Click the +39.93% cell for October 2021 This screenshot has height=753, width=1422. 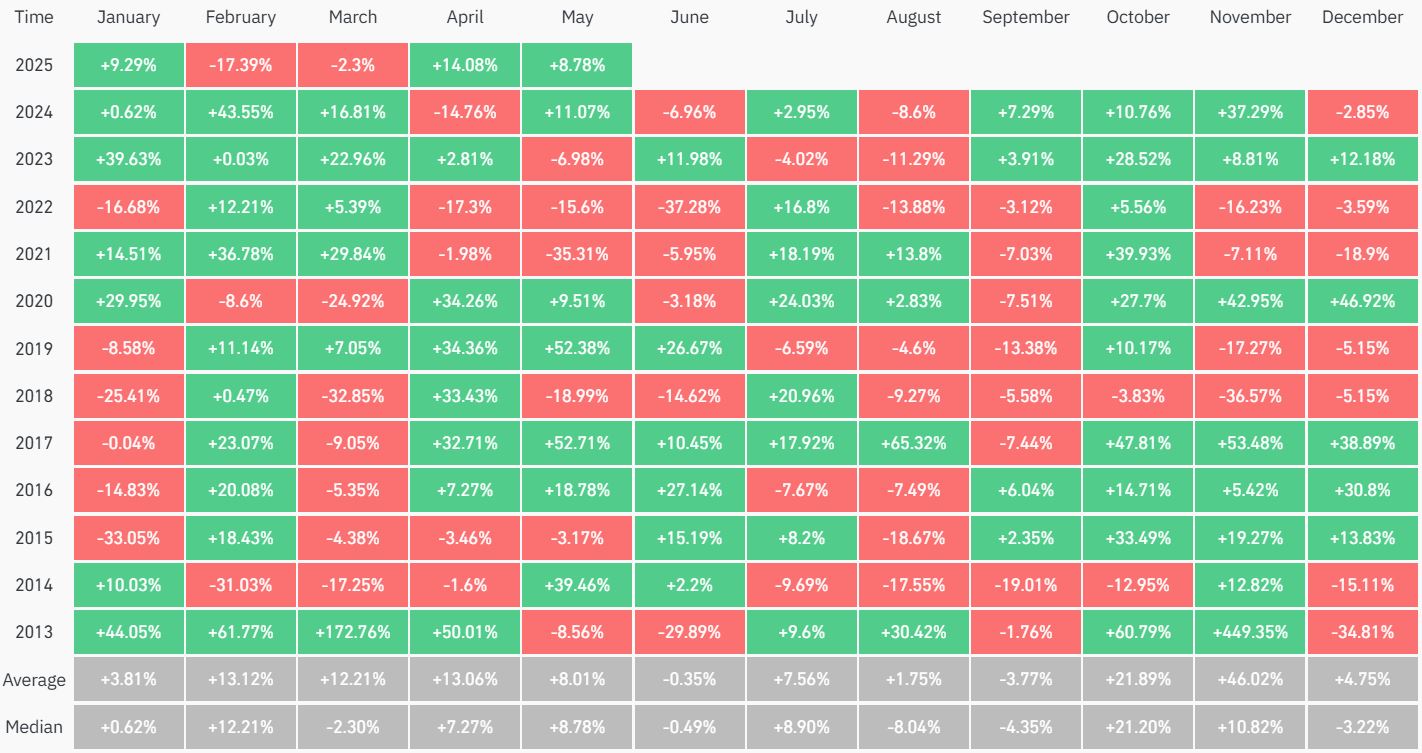point(1138,254)
